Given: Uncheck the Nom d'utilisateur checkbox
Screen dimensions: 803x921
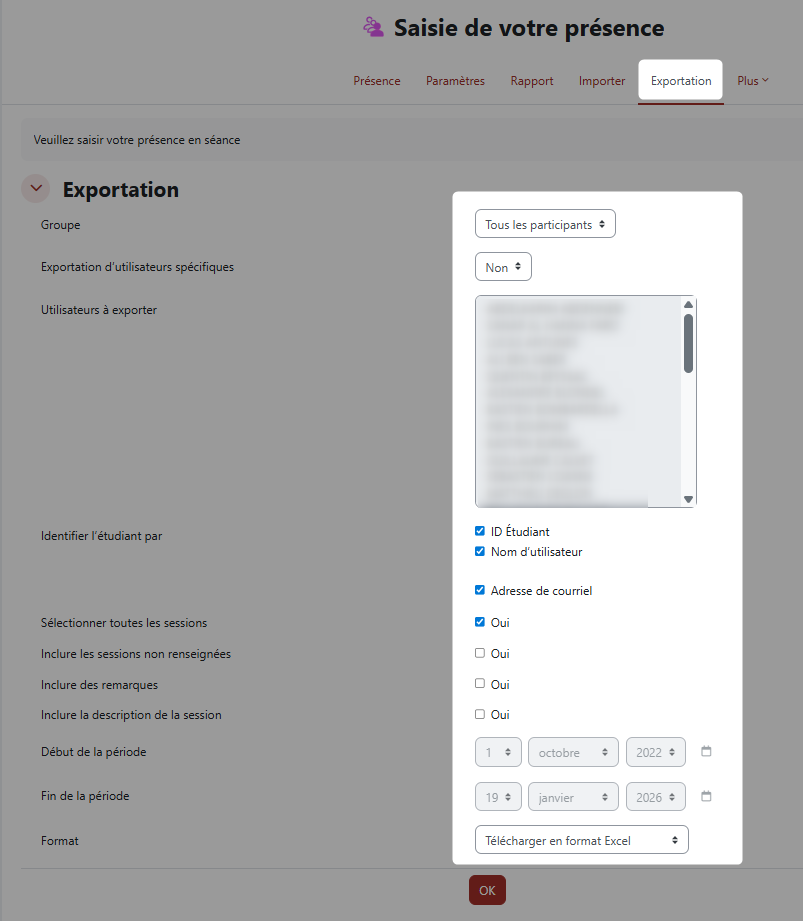Looking at the screenshot, I should click(x=480, y=551).
